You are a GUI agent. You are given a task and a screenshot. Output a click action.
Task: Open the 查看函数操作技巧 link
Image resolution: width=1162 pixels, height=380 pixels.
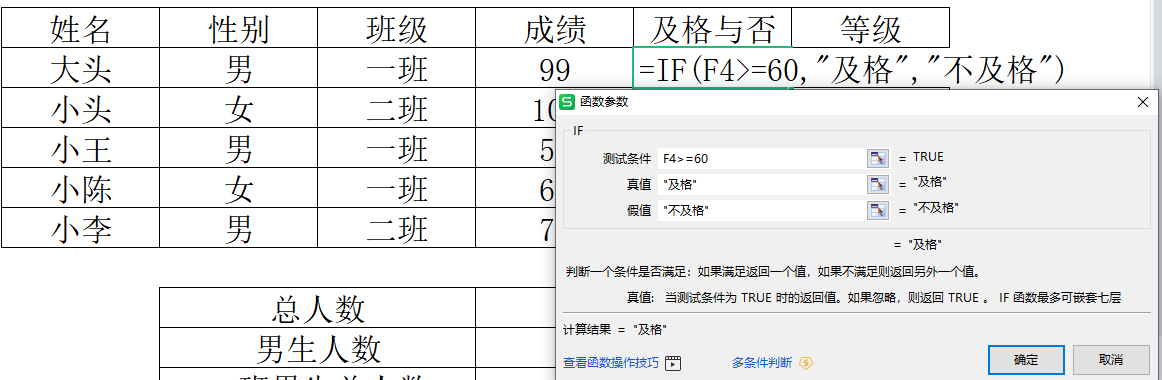611,363
